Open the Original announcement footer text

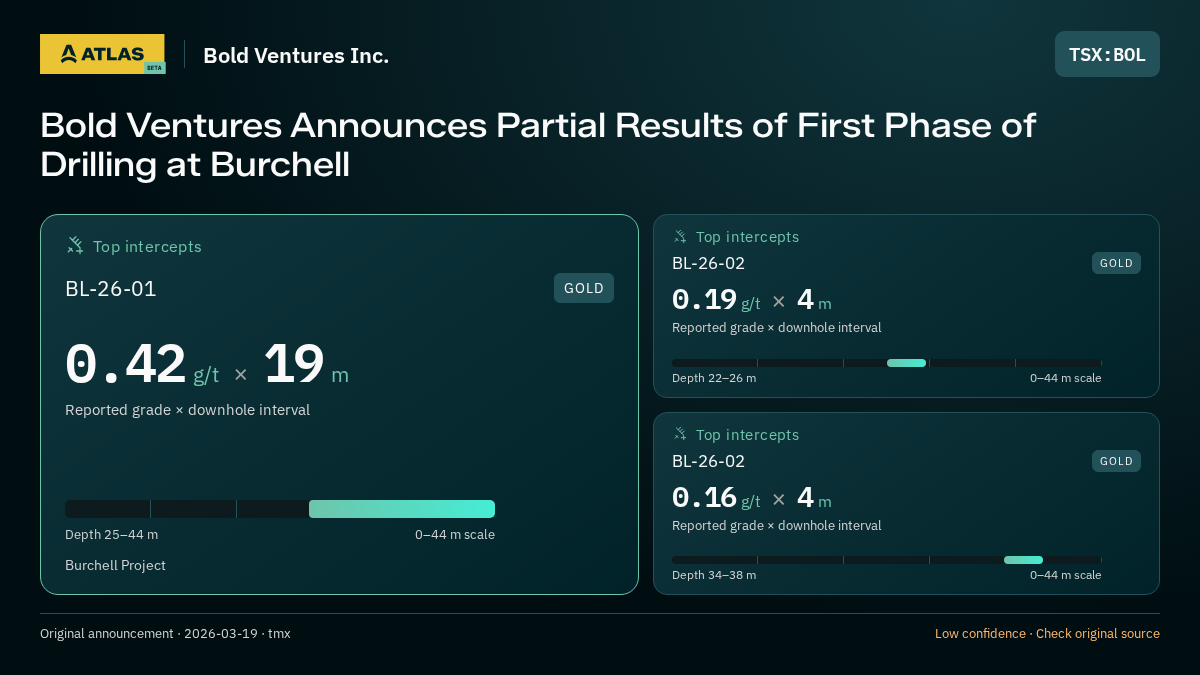click(x=165, y=634)
